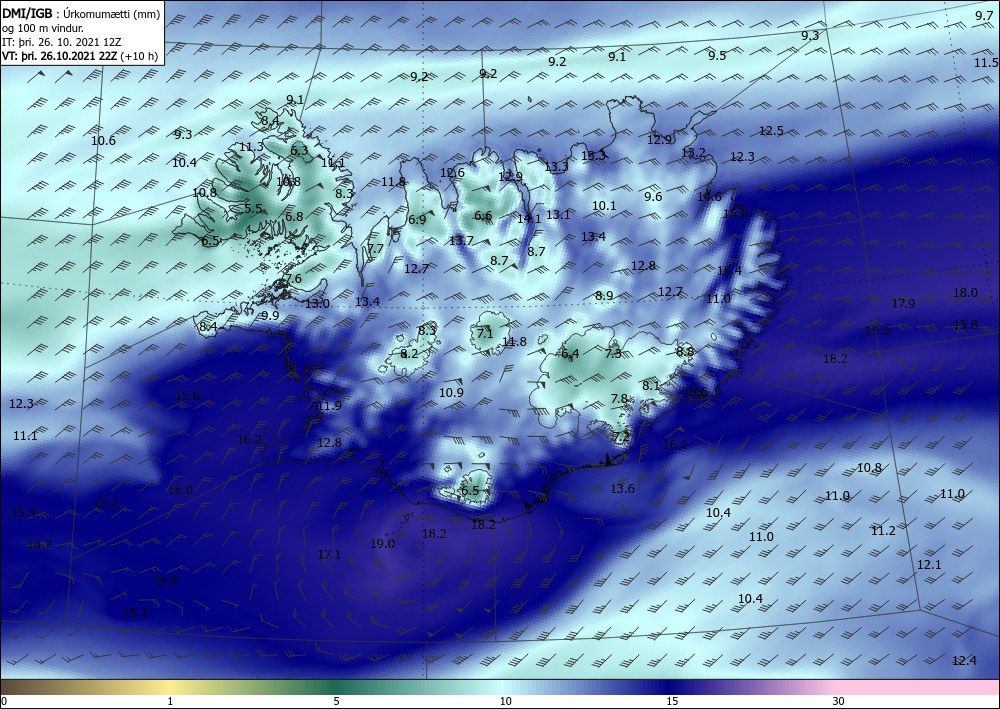
Task: Click the 8.9 value in central Iceland
Action: click(x=604, y=296)
